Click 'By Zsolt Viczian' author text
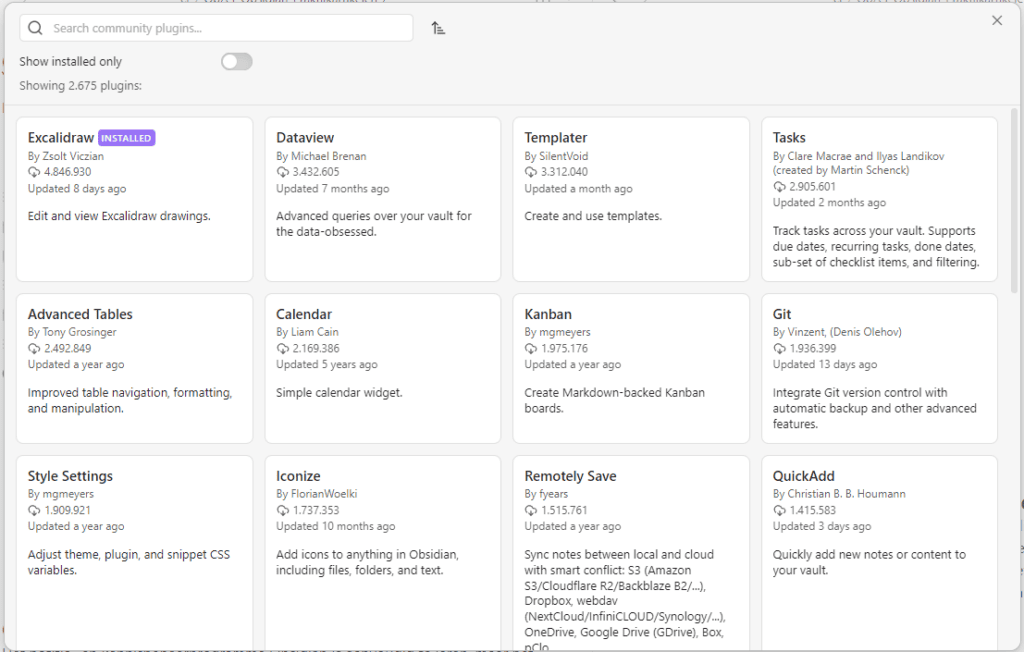 coord(65,156)
